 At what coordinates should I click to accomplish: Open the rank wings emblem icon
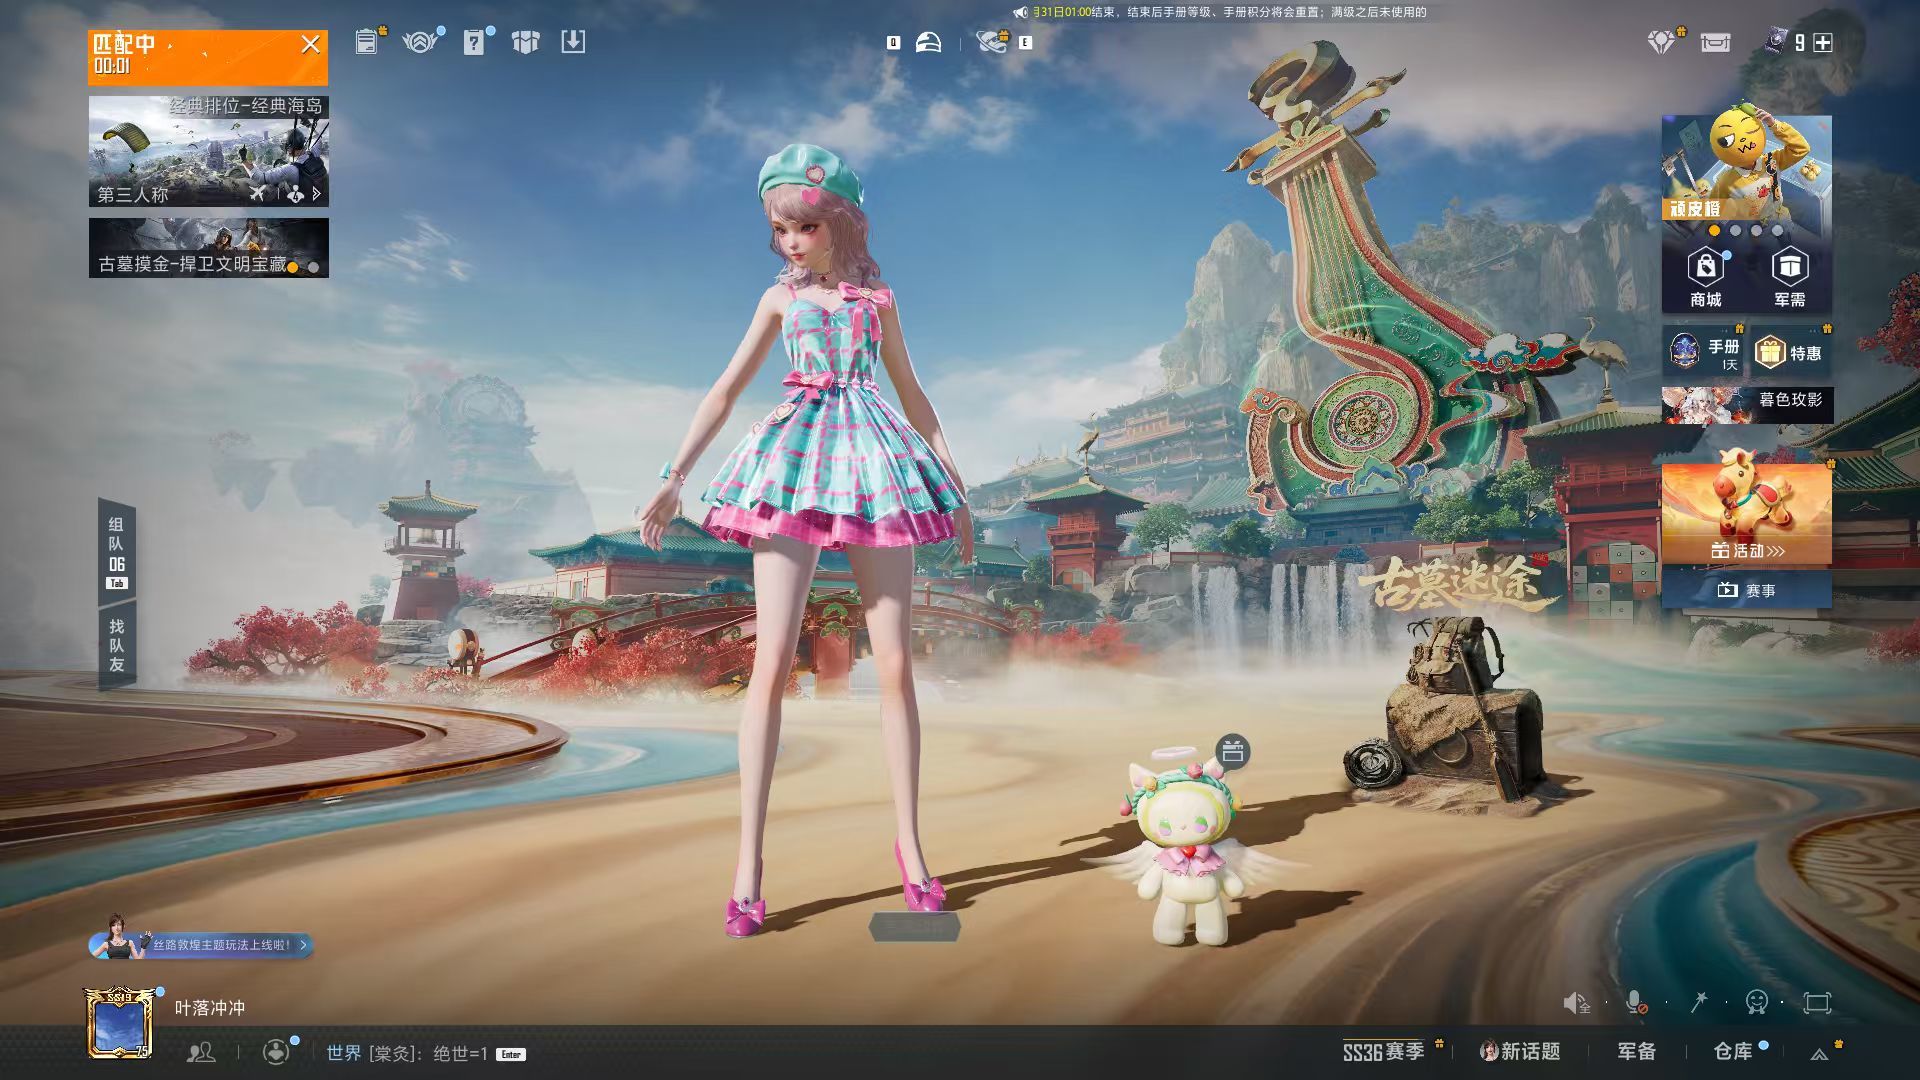coord(420,42)
